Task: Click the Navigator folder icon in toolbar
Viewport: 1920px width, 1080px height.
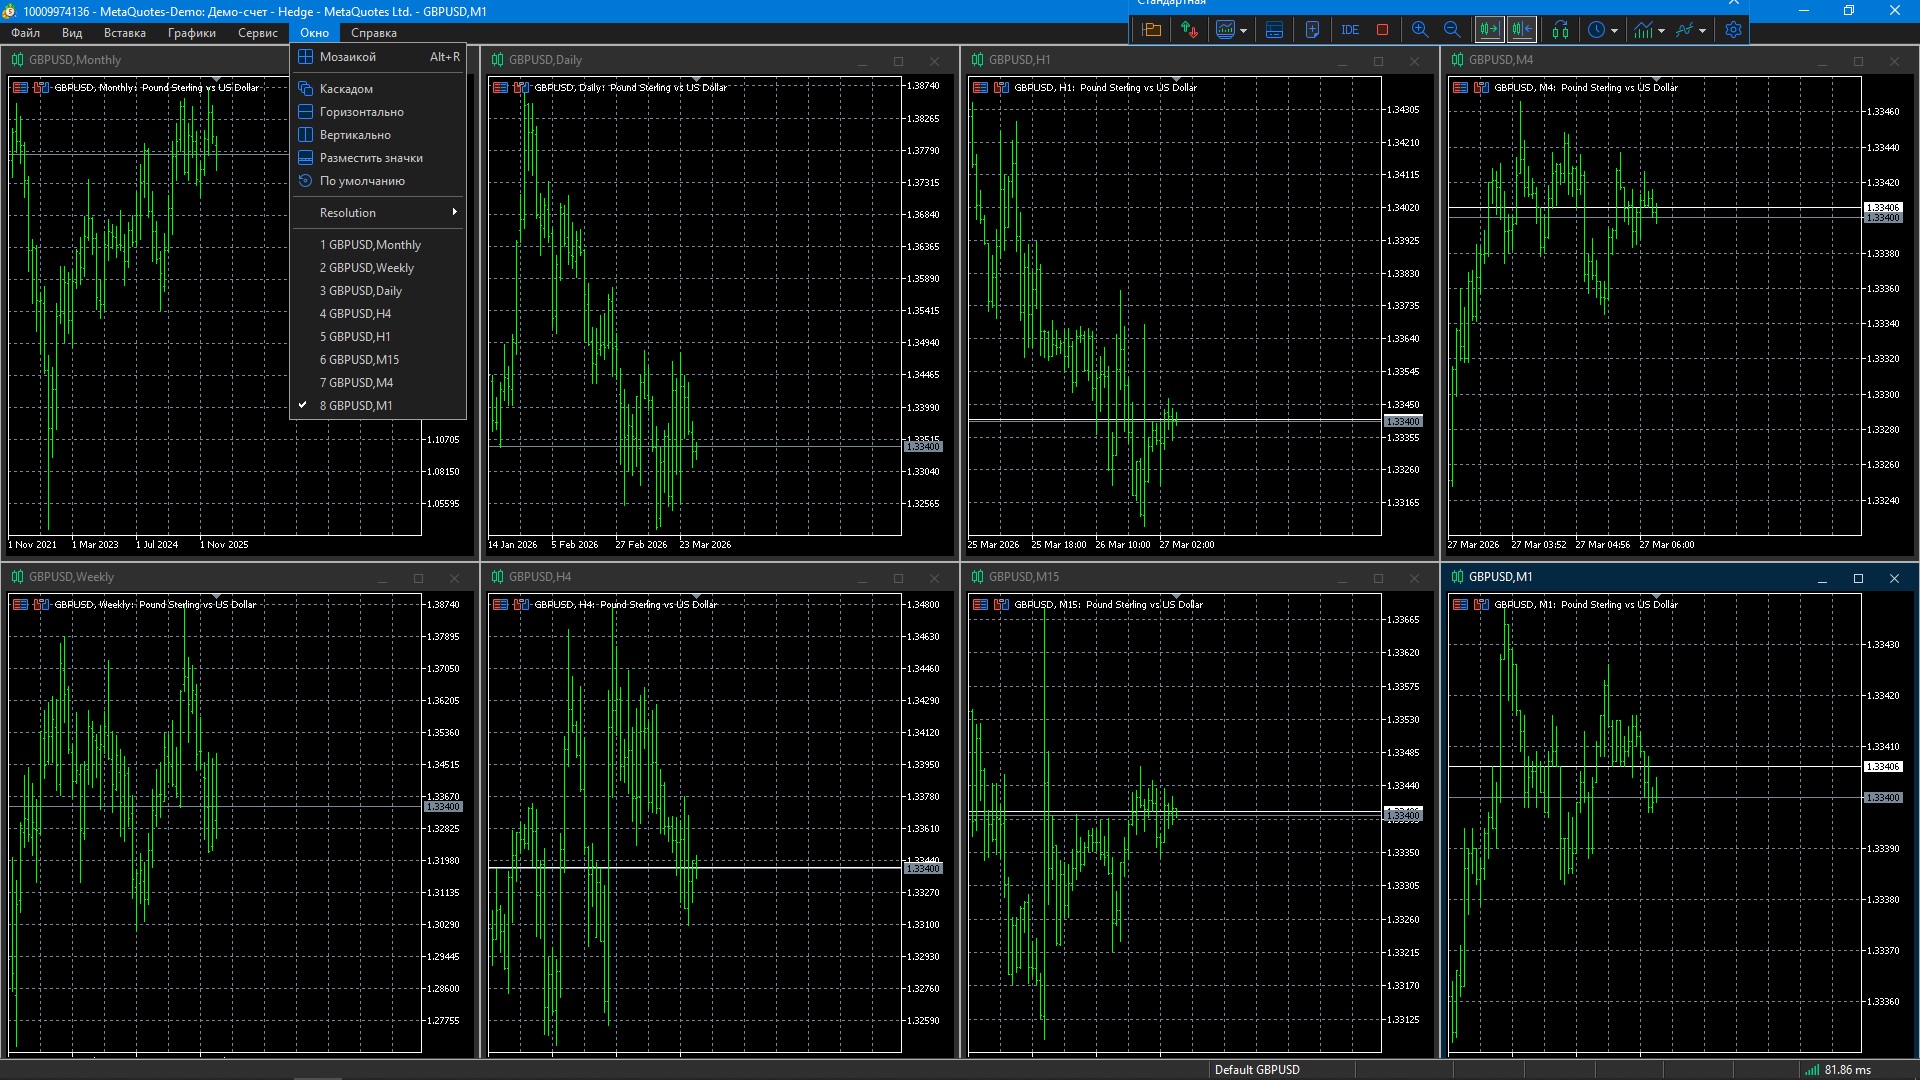Action: click(x=1152, y=30)
